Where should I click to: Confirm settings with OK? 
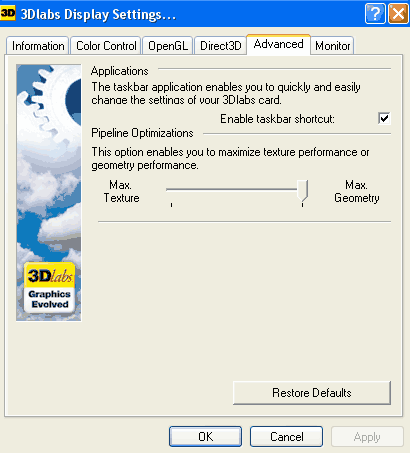(205, 436)
